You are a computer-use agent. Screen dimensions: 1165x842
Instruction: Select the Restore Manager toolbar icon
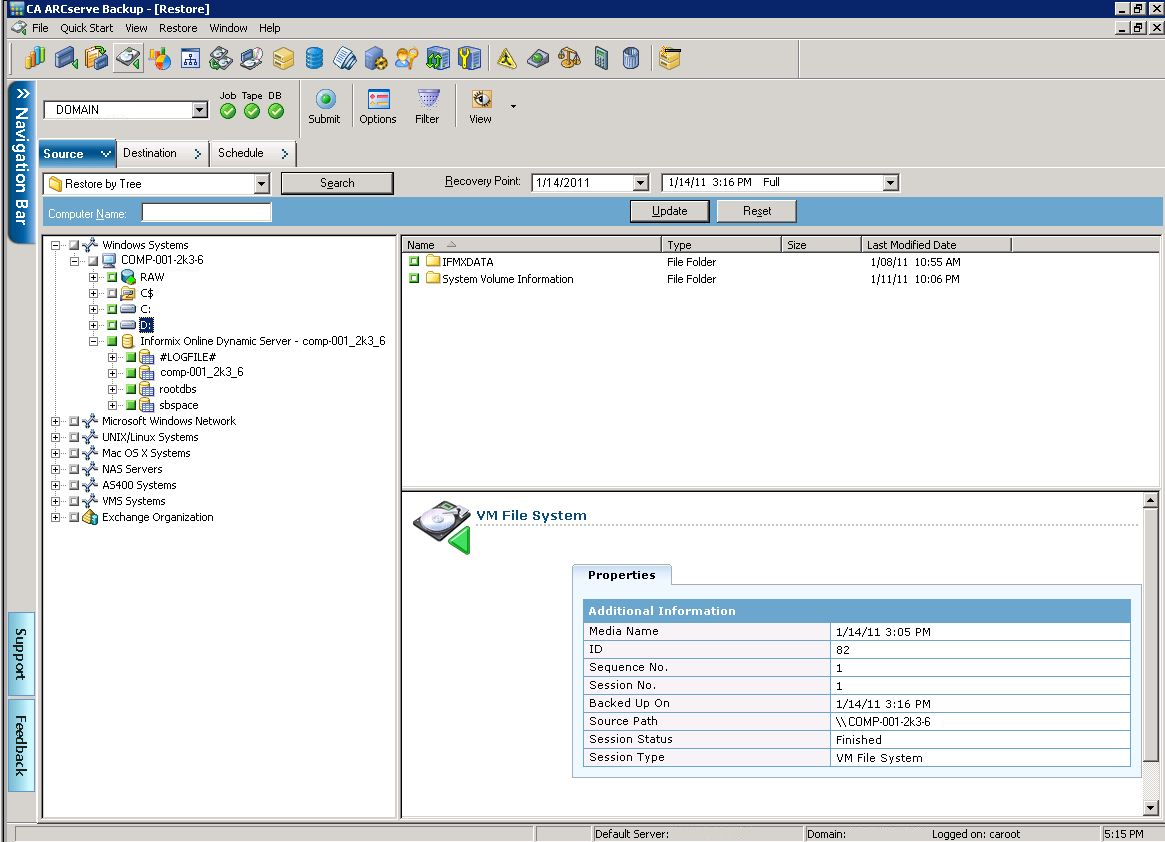(127, 58)
